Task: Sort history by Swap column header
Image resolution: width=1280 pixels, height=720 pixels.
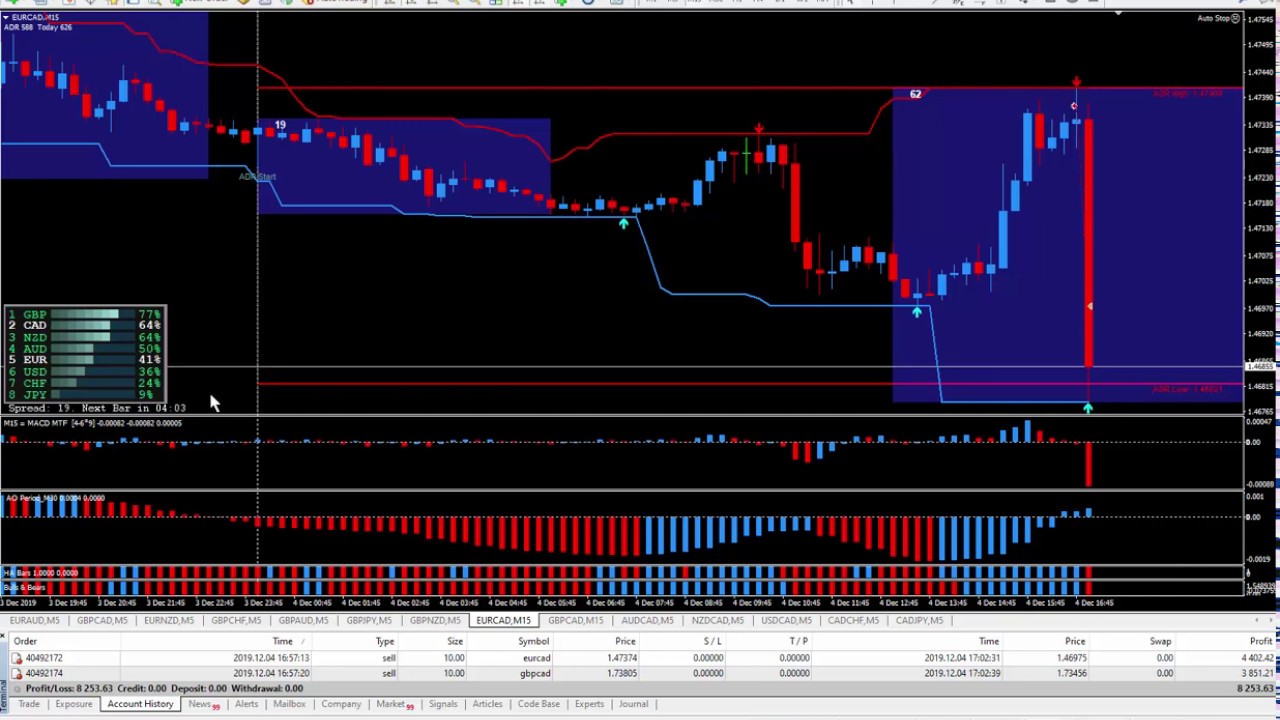Action: 1160,641
